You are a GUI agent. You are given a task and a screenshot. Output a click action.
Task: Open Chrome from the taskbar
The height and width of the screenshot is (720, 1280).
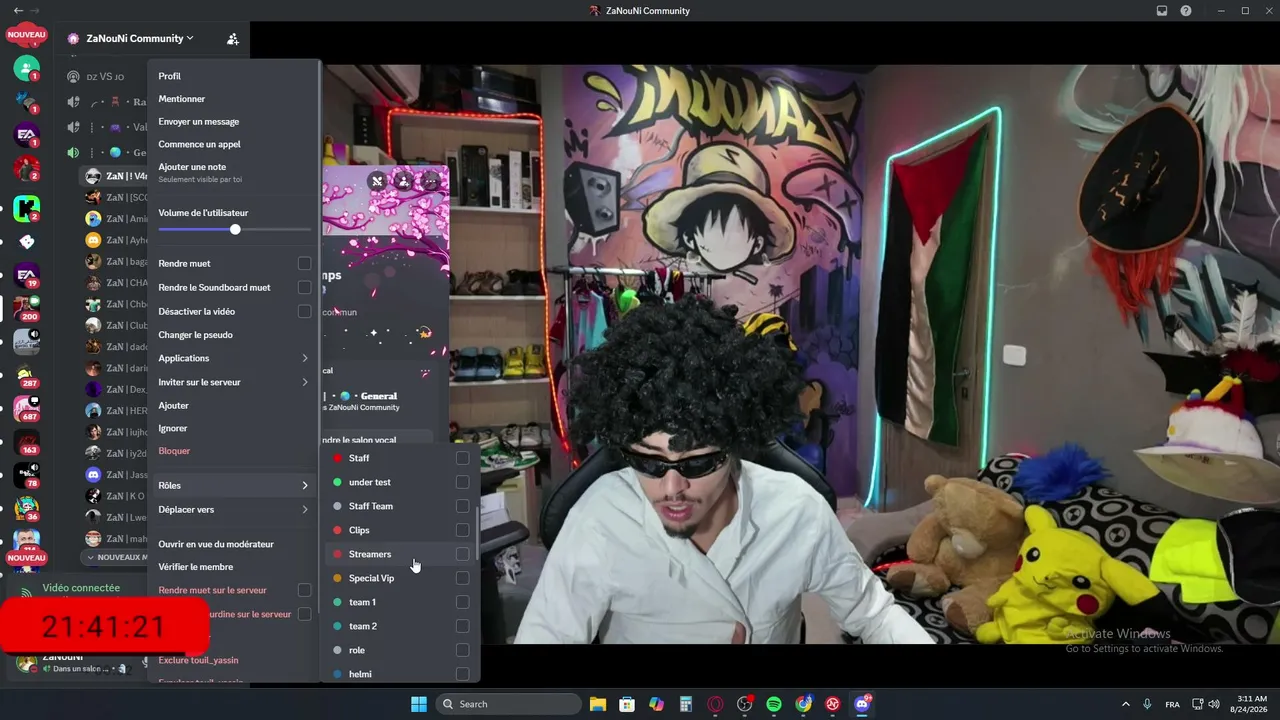tap(803, 704)
